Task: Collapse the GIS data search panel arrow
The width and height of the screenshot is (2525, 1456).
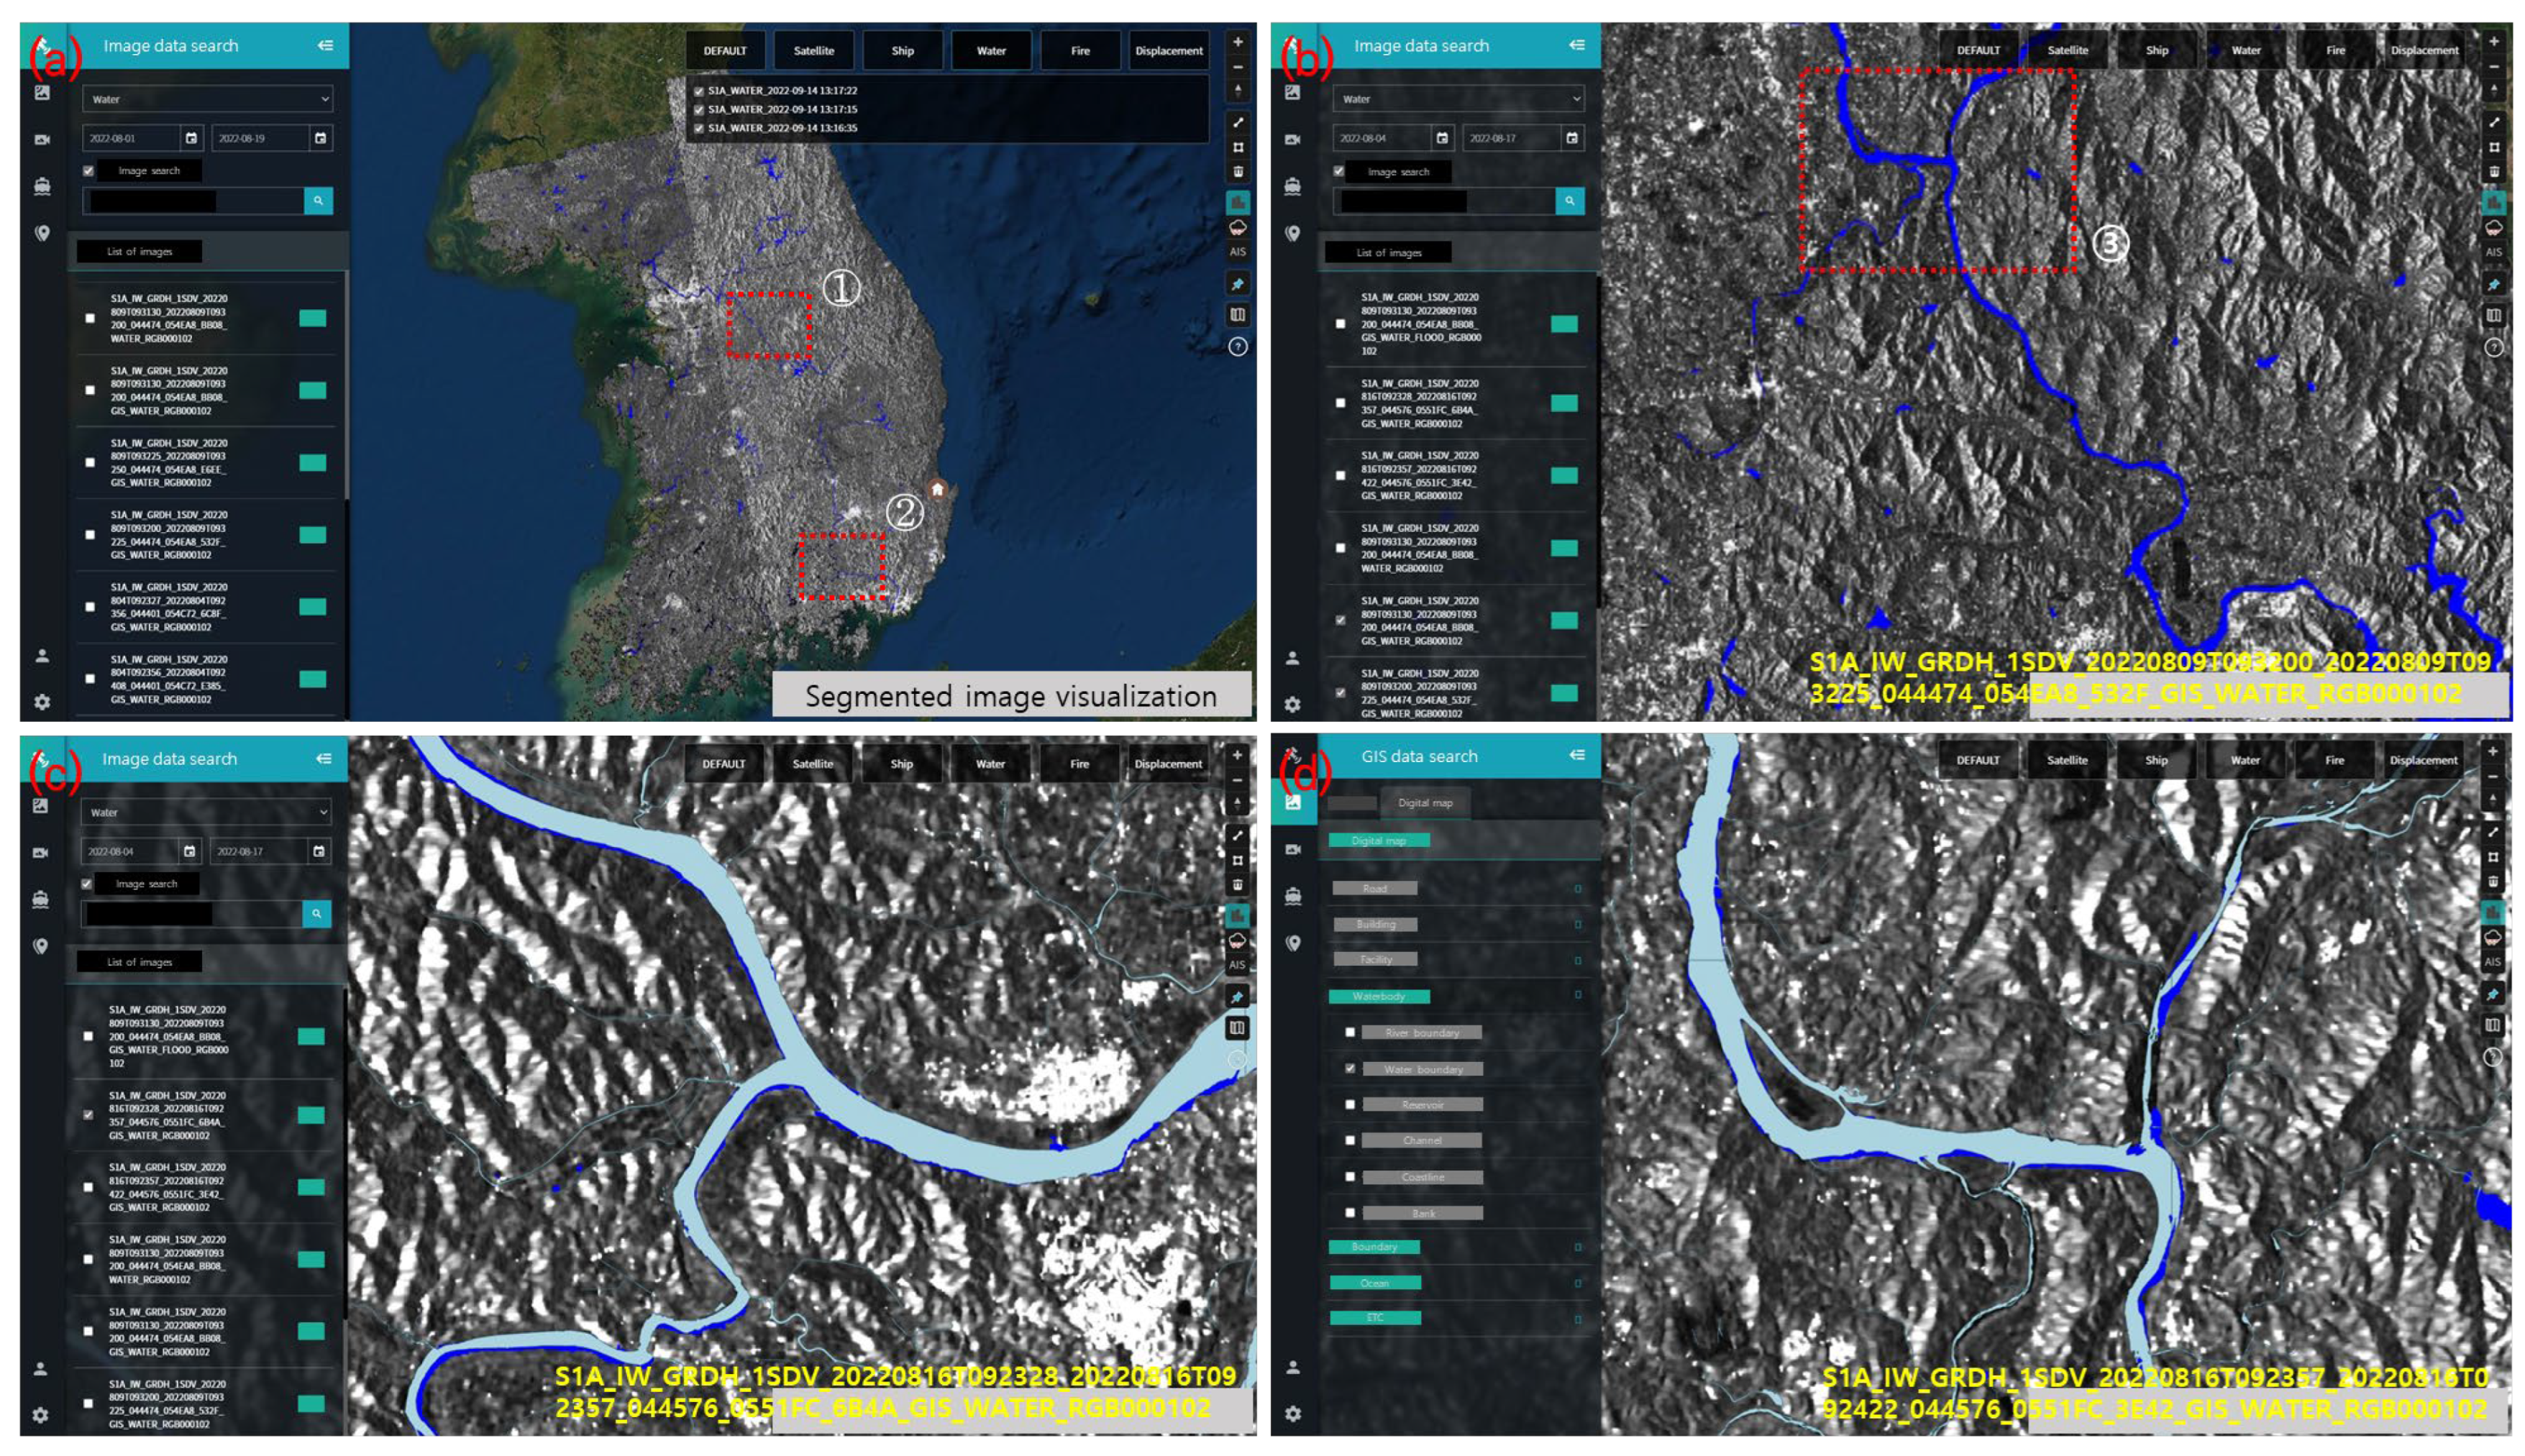Action: [1577, 755]
